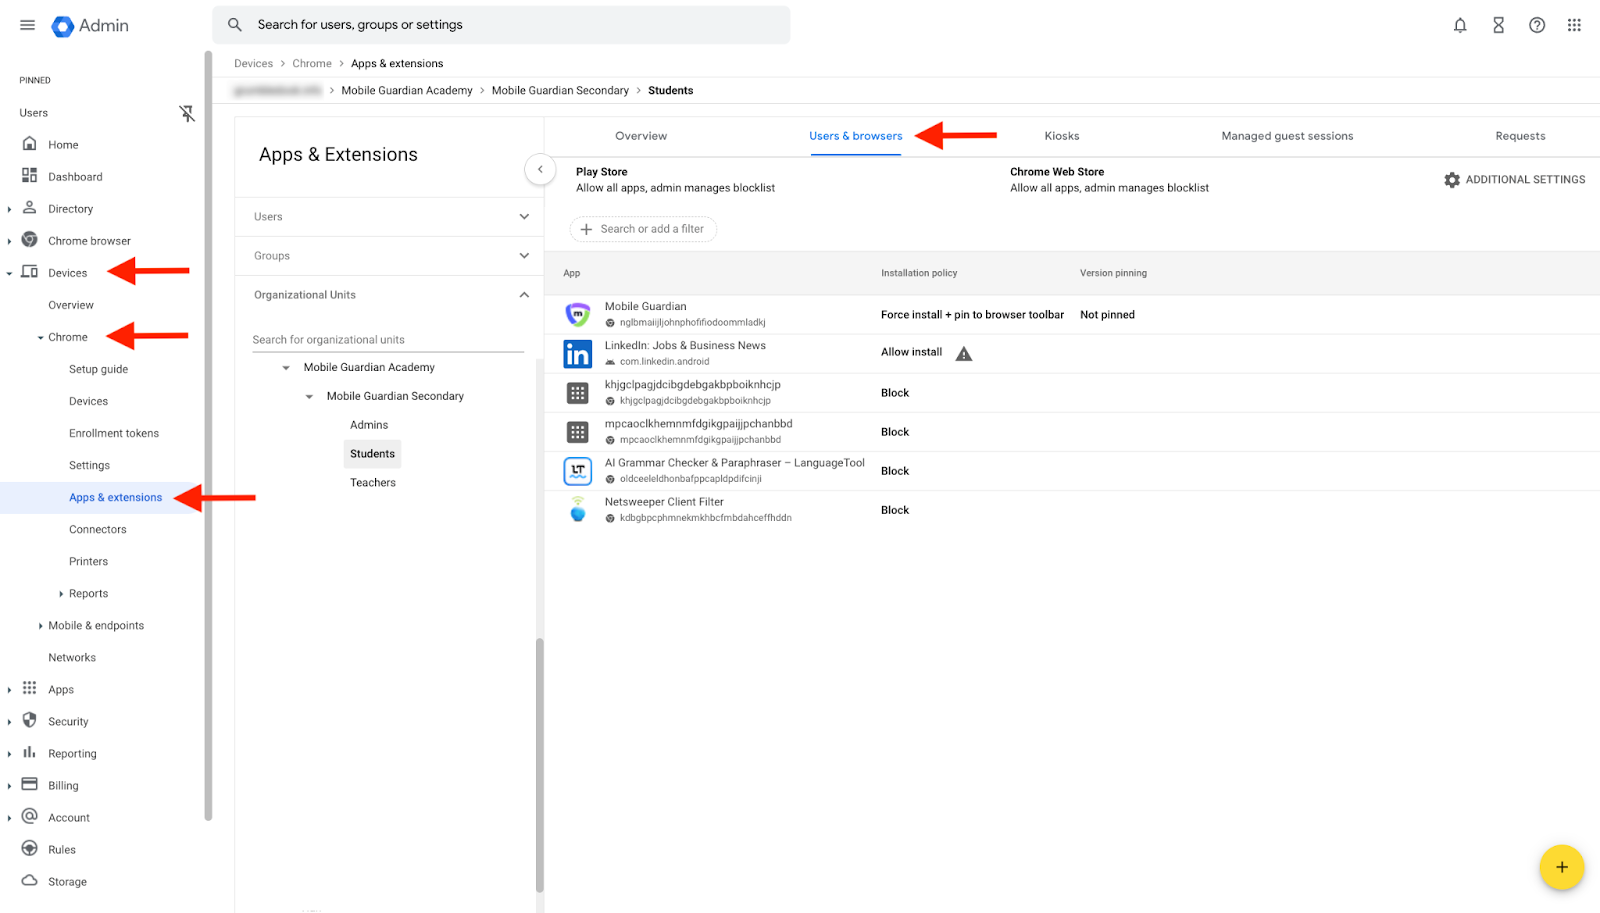Click the LinkedIn app icon
This screenshot has width=1600, height=913.
(578, 354)
